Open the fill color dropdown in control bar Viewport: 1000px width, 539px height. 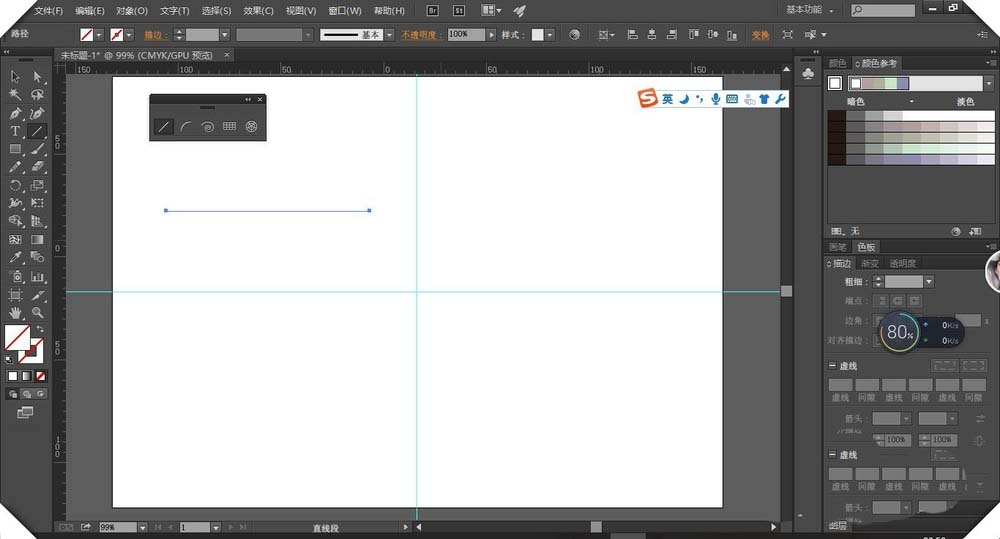[99, 34]
